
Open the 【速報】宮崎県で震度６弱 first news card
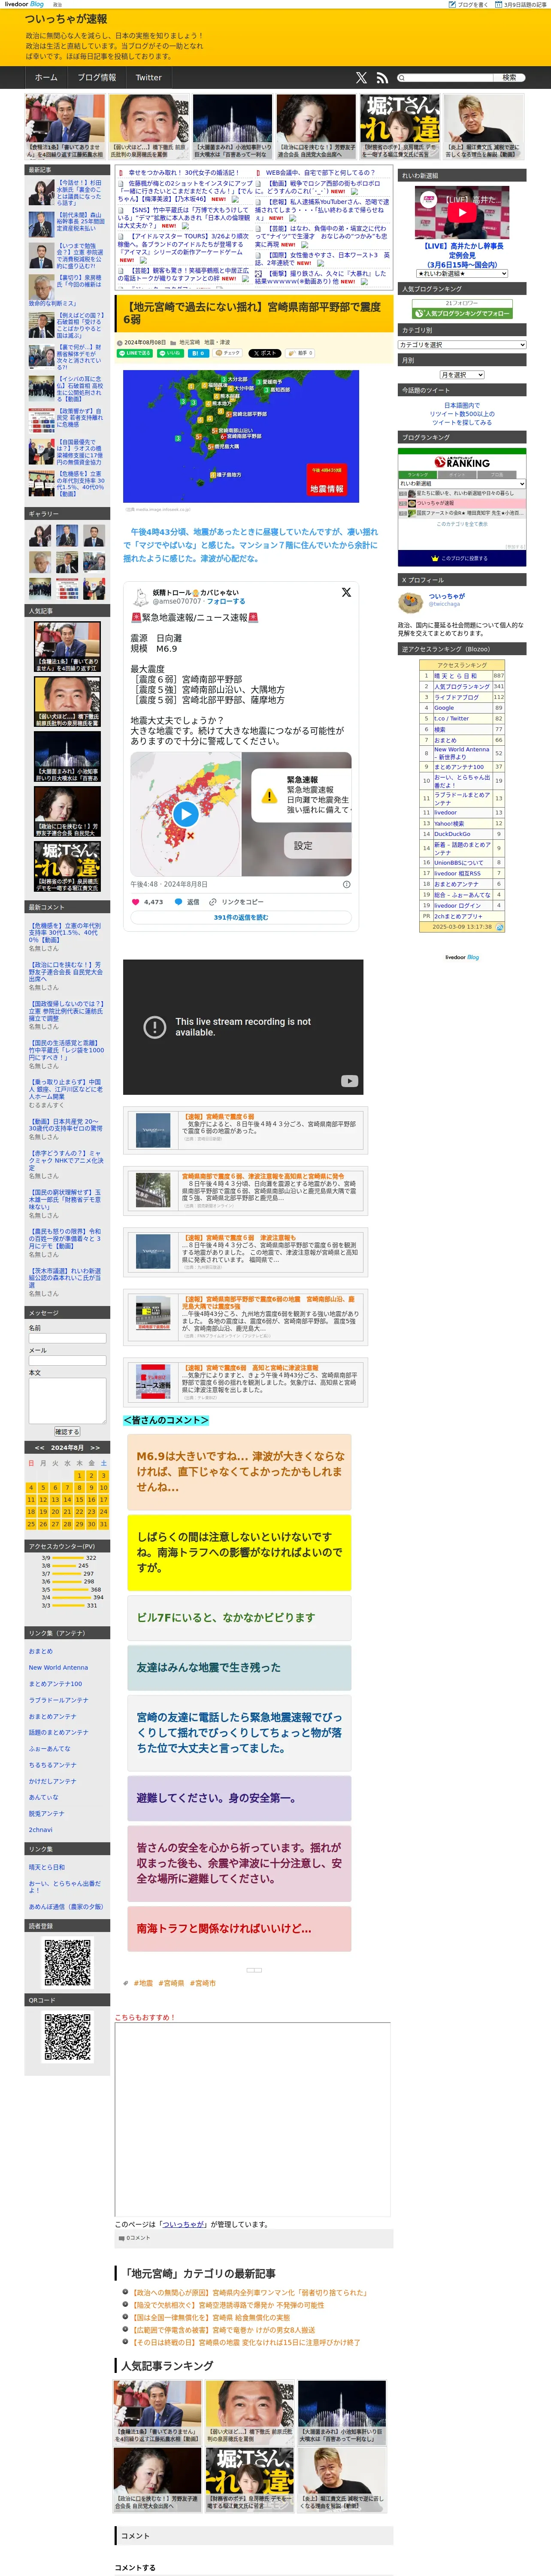(245, 1130)
